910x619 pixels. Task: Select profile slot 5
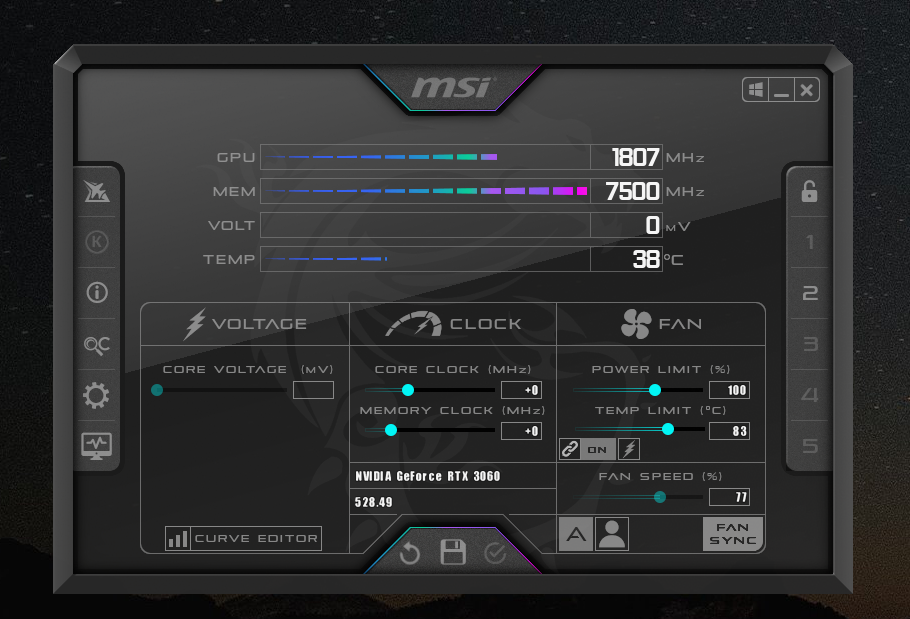(810, 446)
